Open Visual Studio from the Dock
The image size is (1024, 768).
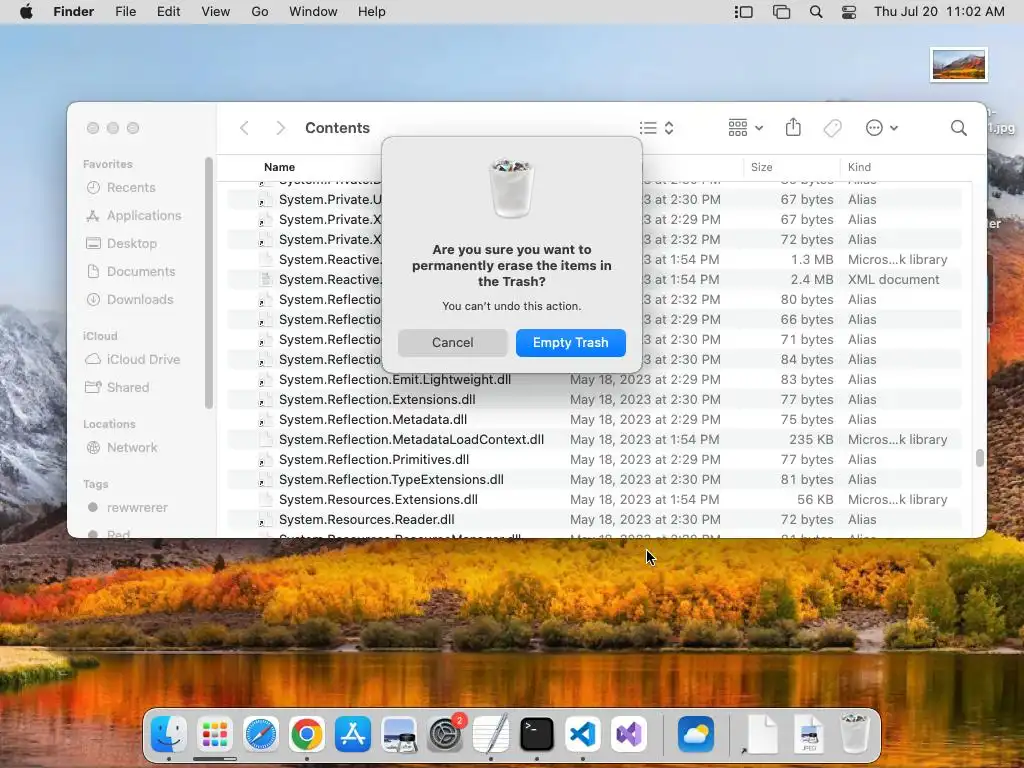pos(629,735)
